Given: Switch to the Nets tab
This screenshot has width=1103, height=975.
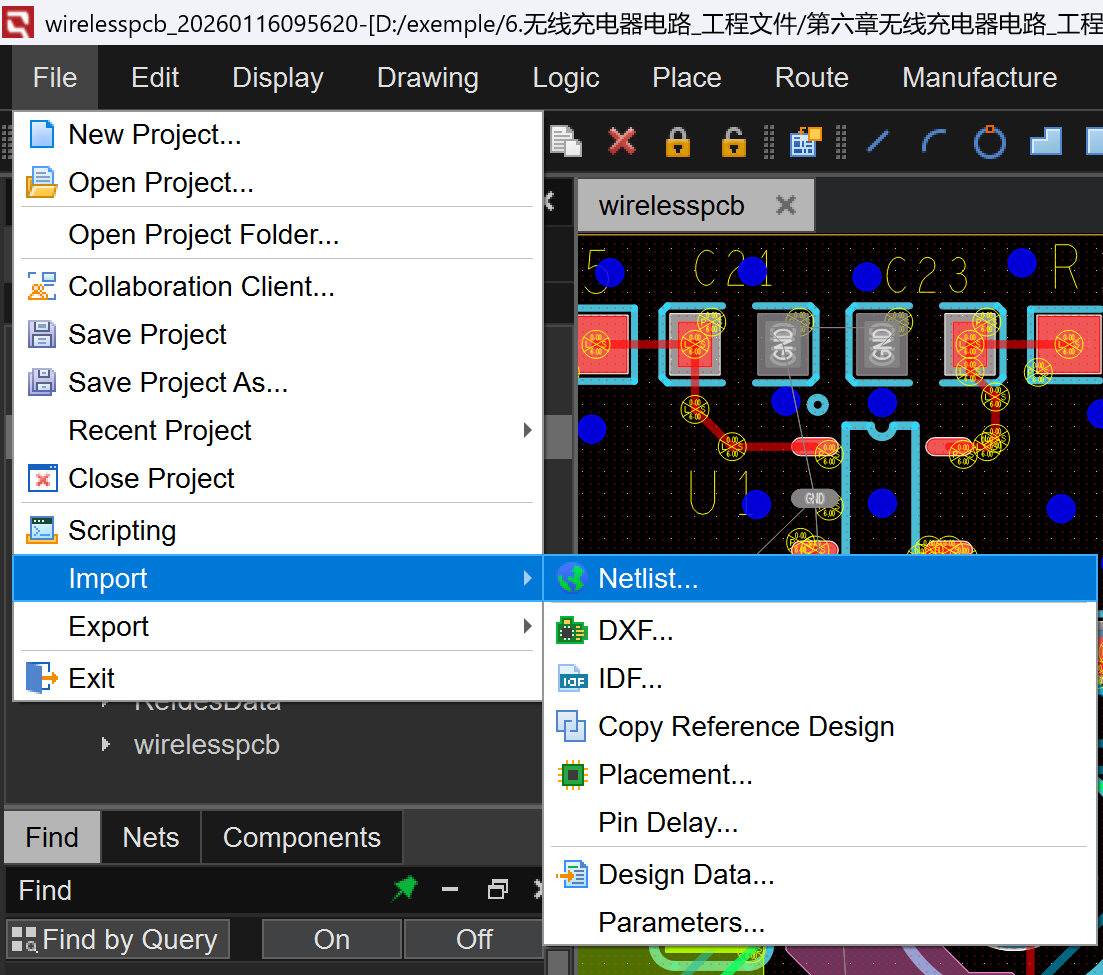Looking at the screenshot, I should (151, 837).
